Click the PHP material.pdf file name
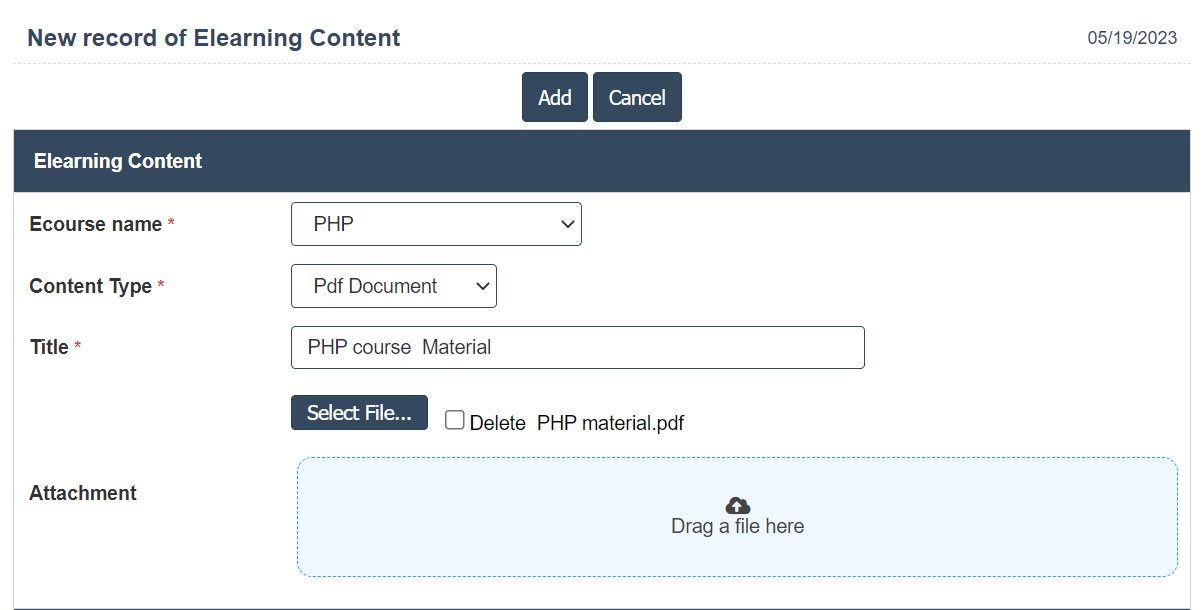Image resolution: width=1204 pixels, height=610 pixels. pyautogui.click(x=610, y=423)
